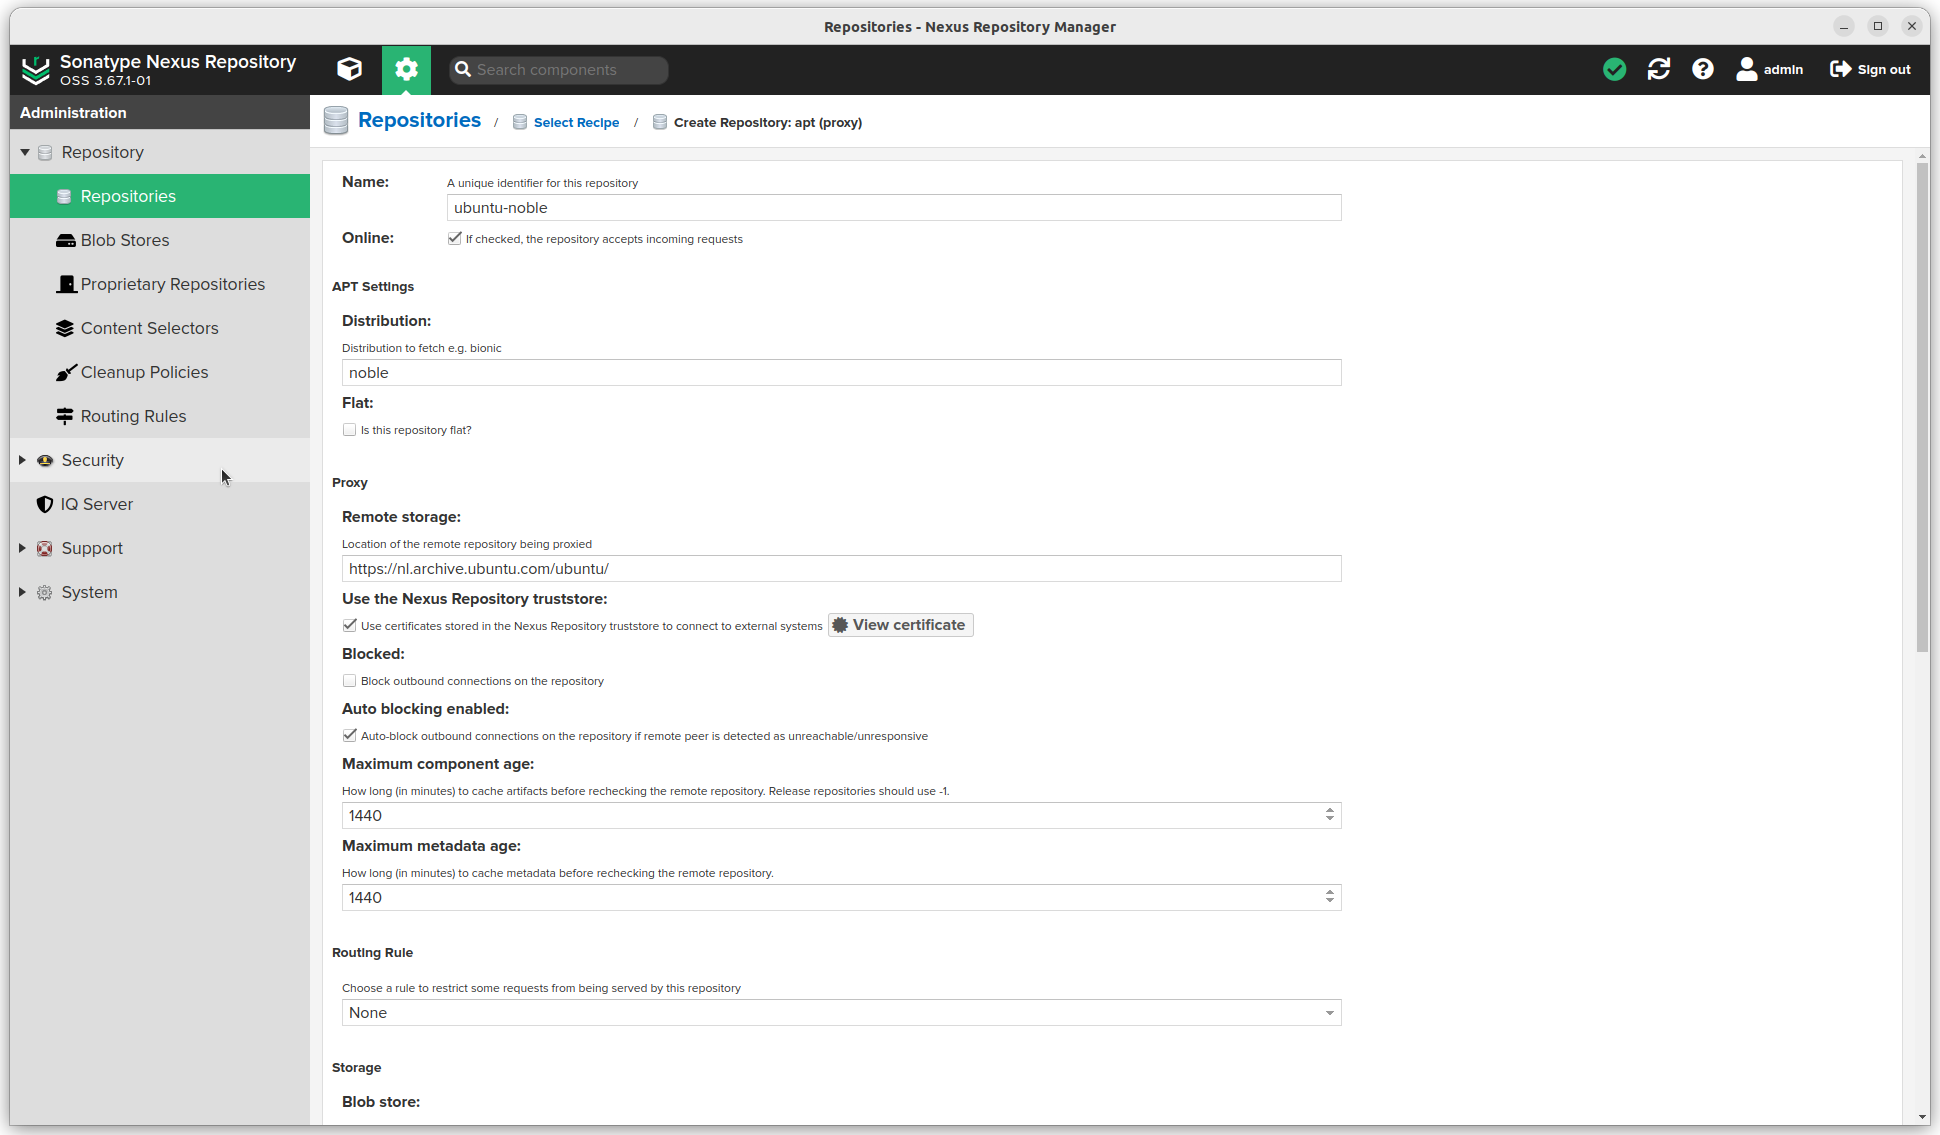Click the Repositories database icon in breadcrumb
This screenshot has width=1940, height=1135.
336,121
